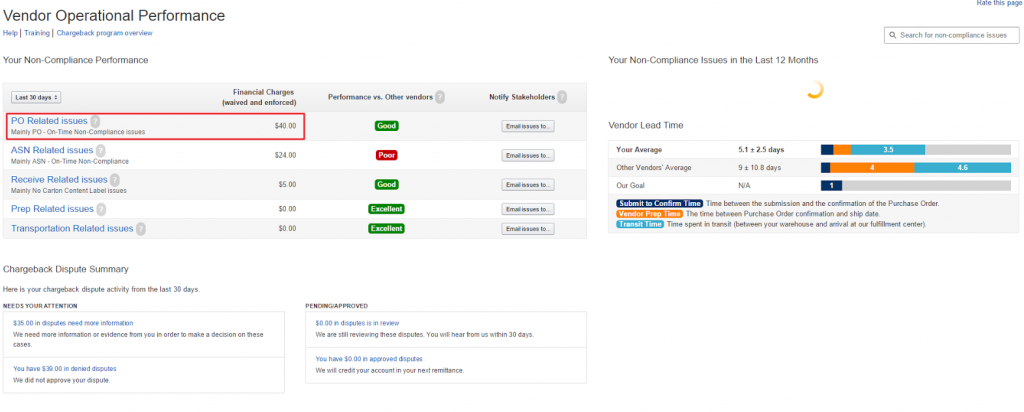Click the Your Average transit time bar segment
Screen dimensions: 1024x412
tap(888, 150)
